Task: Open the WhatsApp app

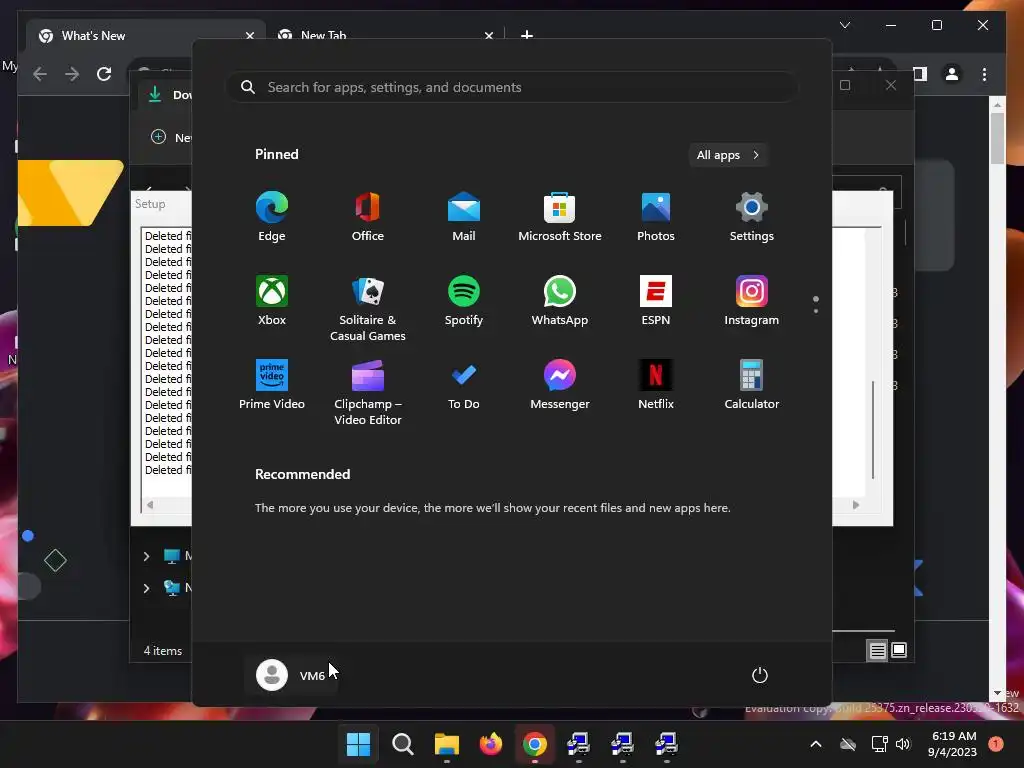Action: (560, 300)
